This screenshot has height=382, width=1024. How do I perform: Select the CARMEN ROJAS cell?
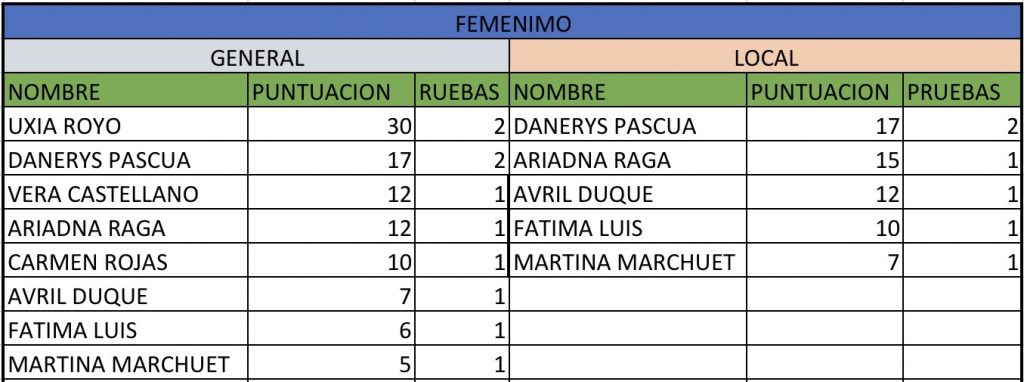point(125,261)
